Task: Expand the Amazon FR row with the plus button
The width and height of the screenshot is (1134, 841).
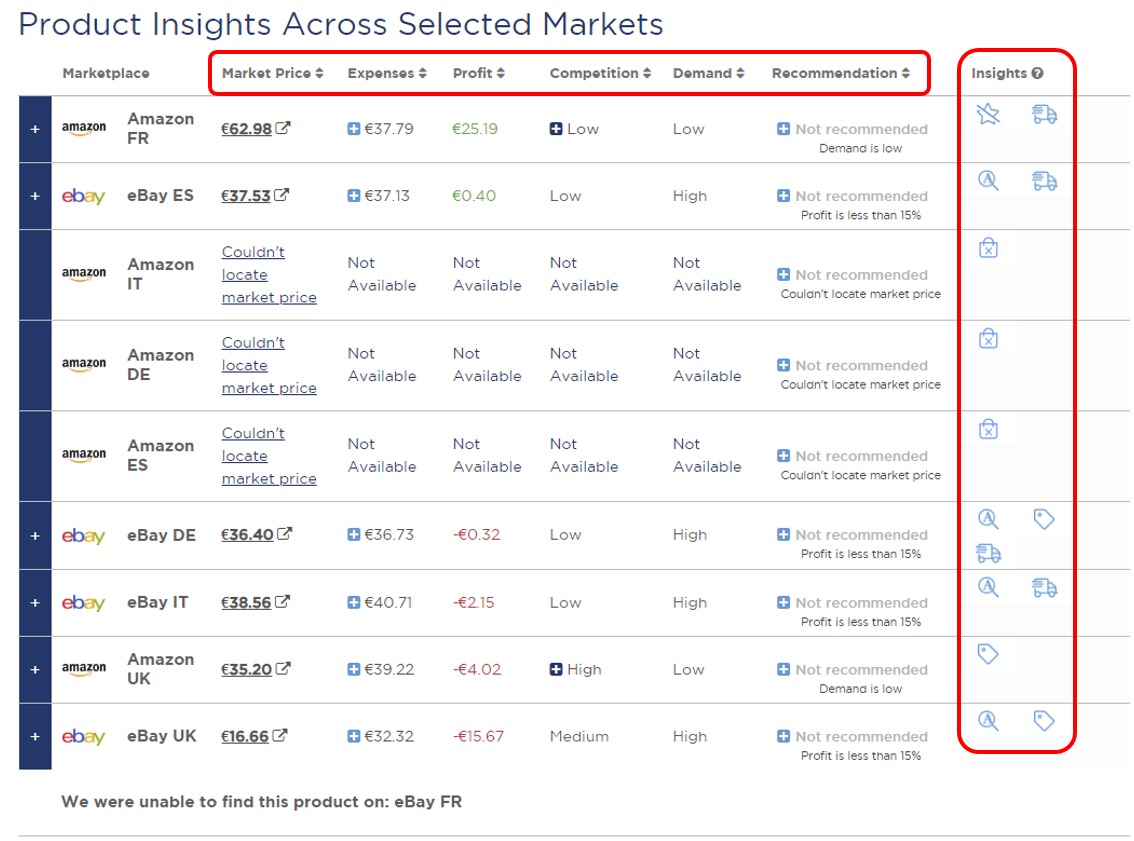Action: 33,128
